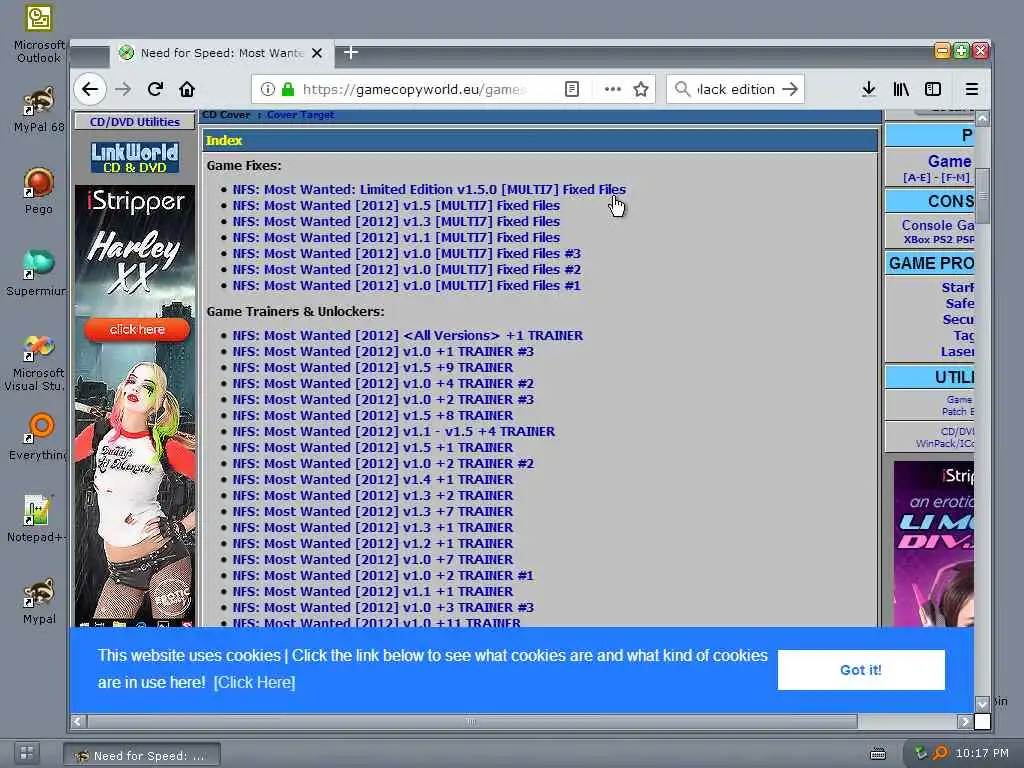Open v1.5 +8 TRAINER link

coord(373,415)
